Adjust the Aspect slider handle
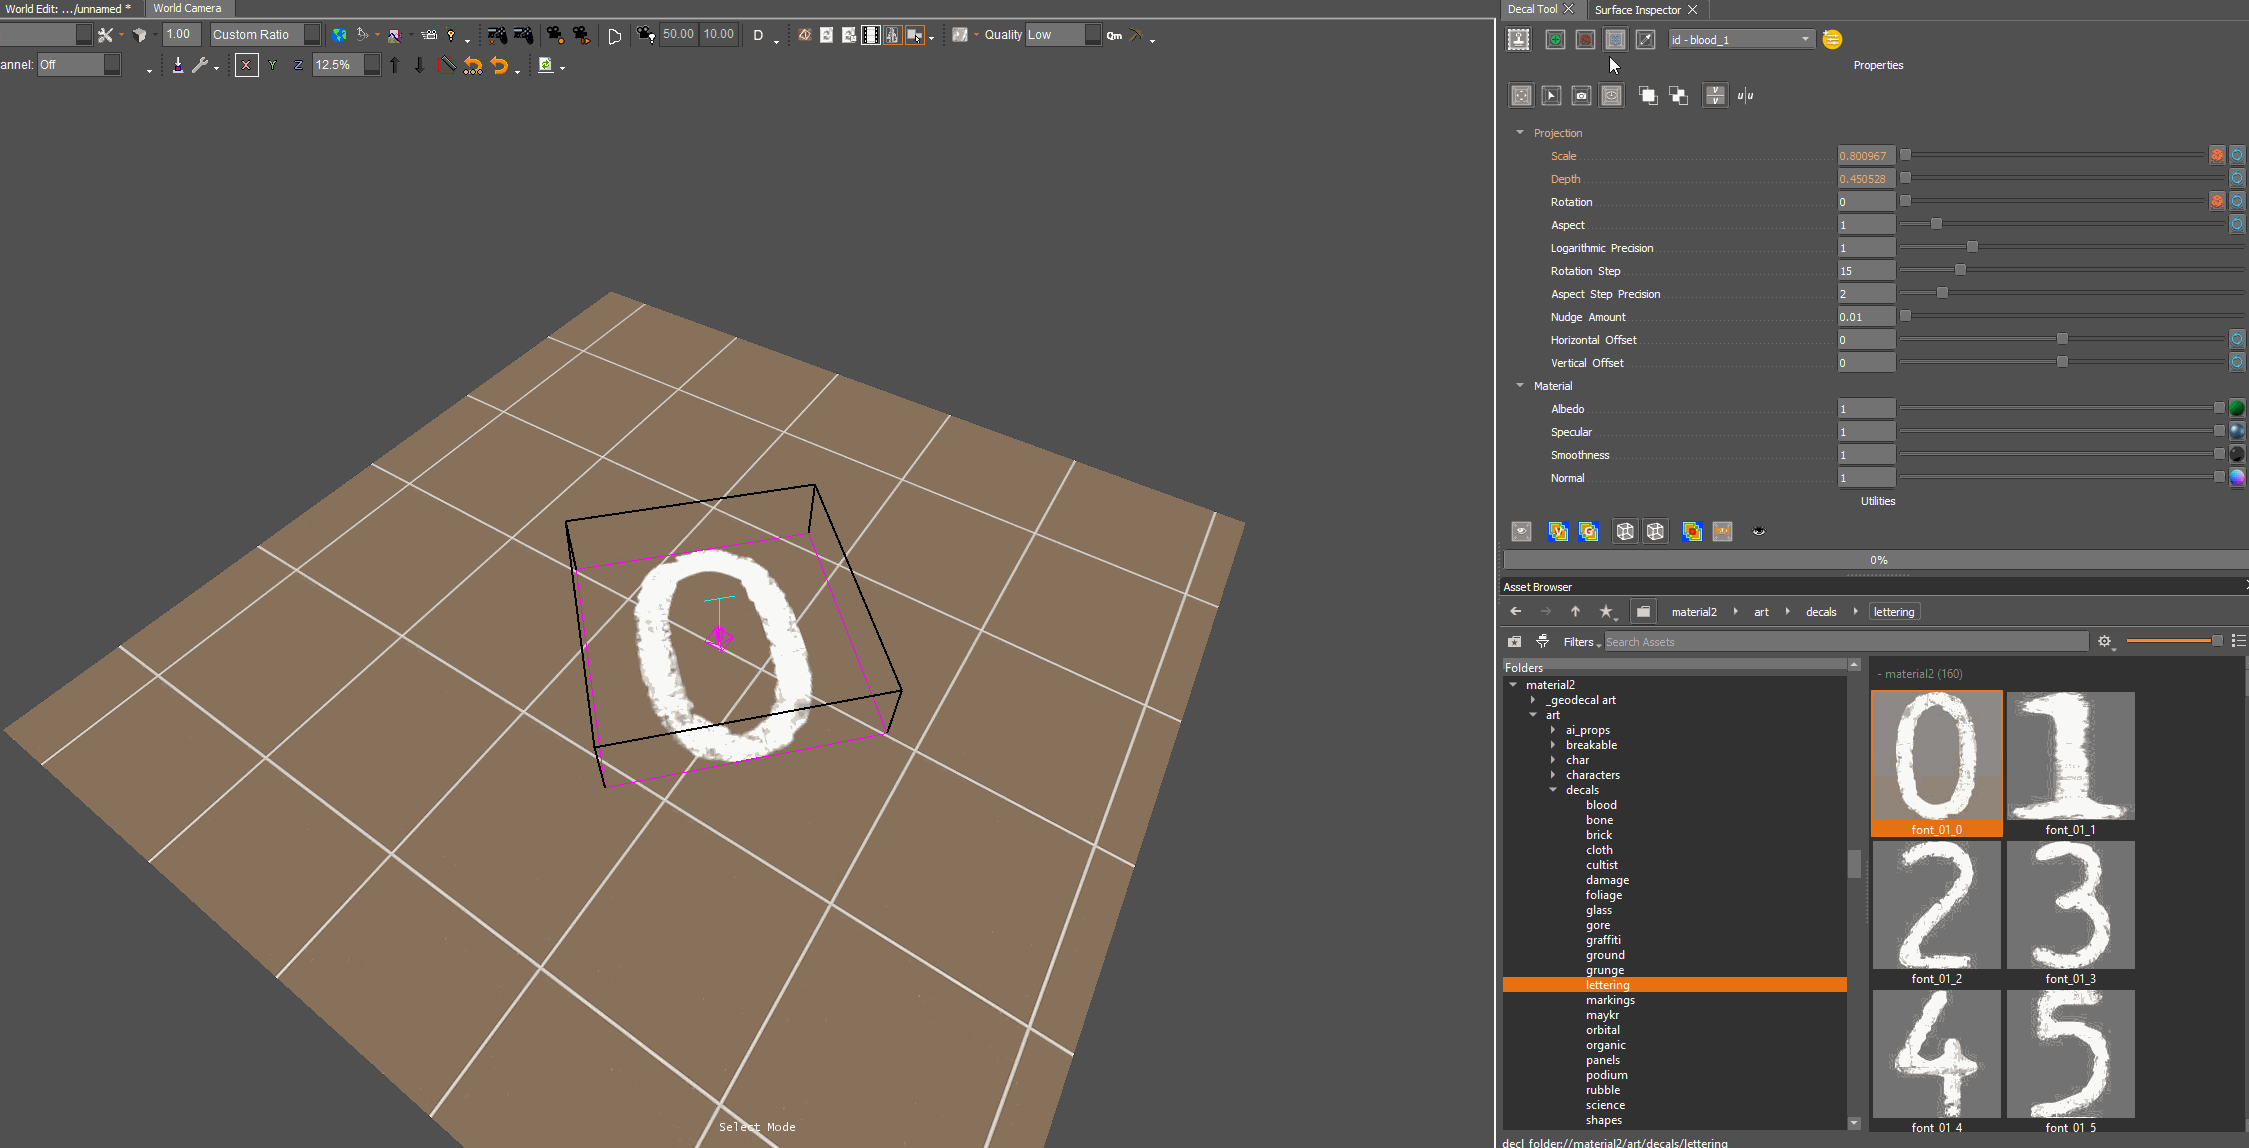This screenshot has height=1148, width=2249. [1936, 224]
